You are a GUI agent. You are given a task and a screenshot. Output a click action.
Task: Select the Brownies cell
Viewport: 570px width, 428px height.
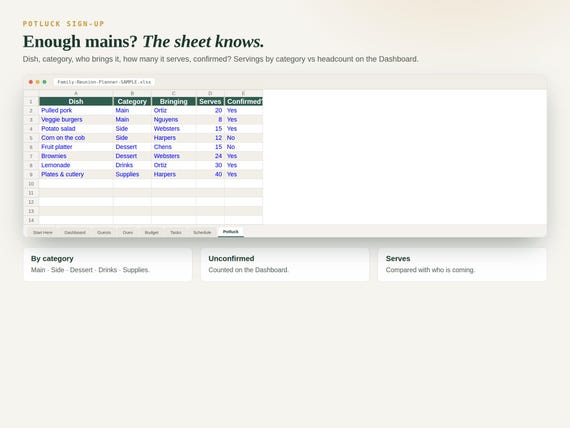[x=76, y=156]
